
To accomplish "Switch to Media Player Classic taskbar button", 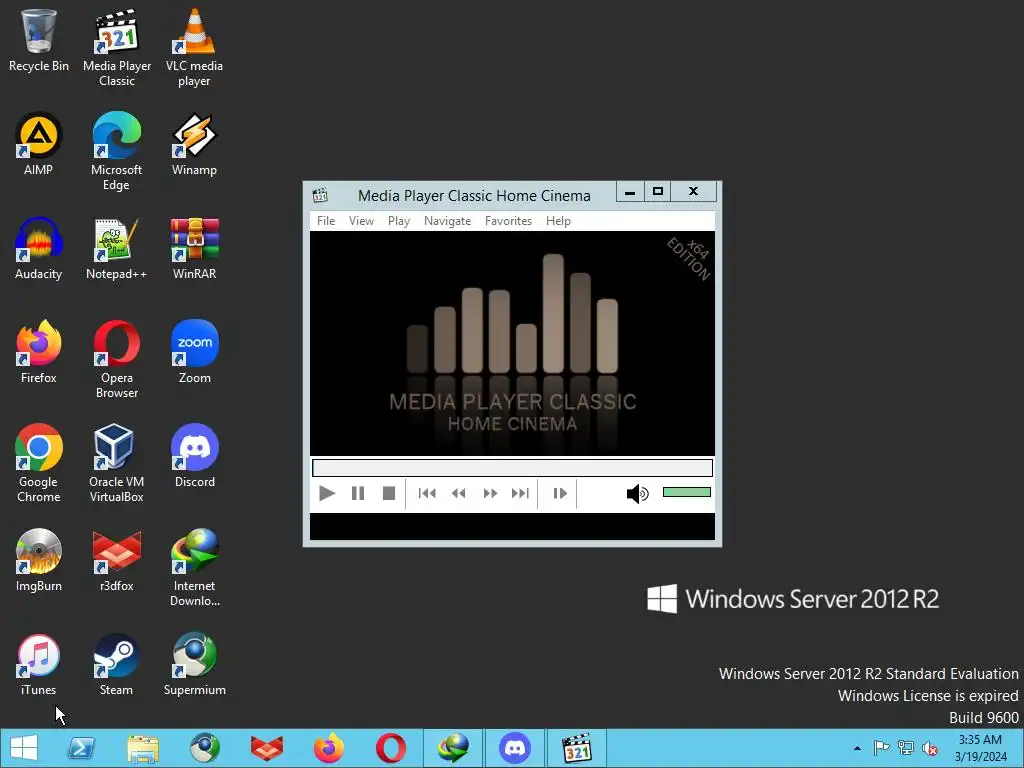I will point(577,748).
